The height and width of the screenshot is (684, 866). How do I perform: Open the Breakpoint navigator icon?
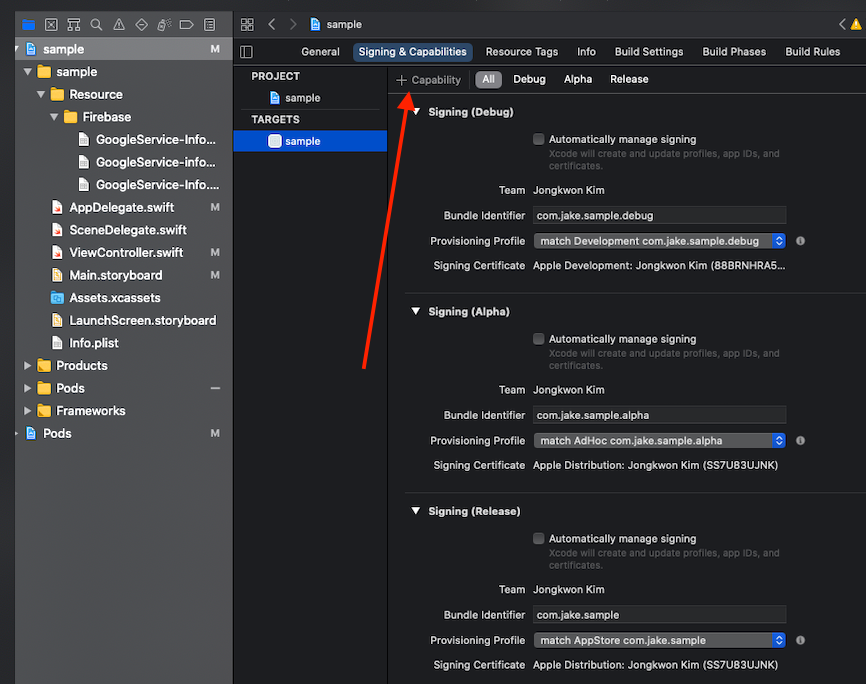tap(187, 25)
